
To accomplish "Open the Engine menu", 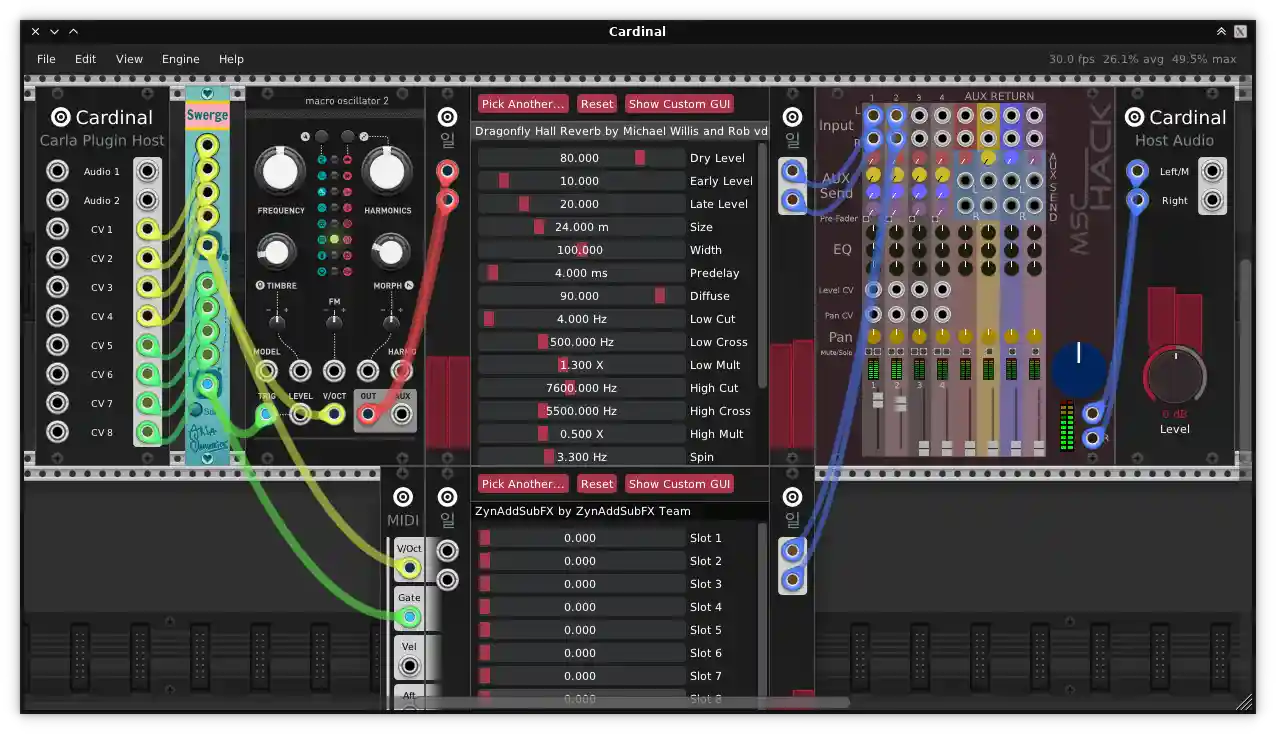I will coord(180,59).
